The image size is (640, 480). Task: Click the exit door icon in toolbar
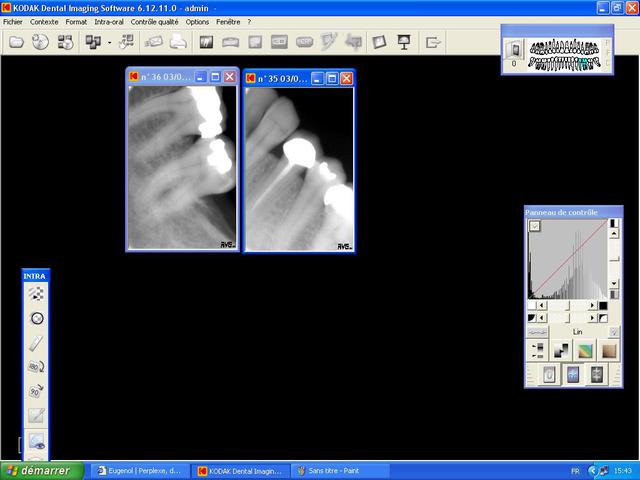[433, 42]
